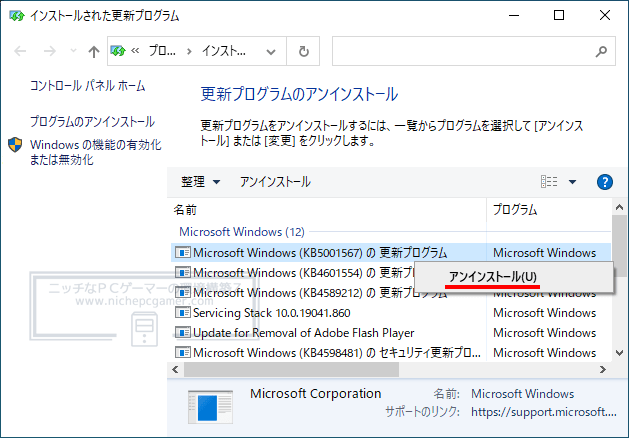Minimize the installed updates window
The width and height of the screenshot is (629, 438).
[514, 16]
